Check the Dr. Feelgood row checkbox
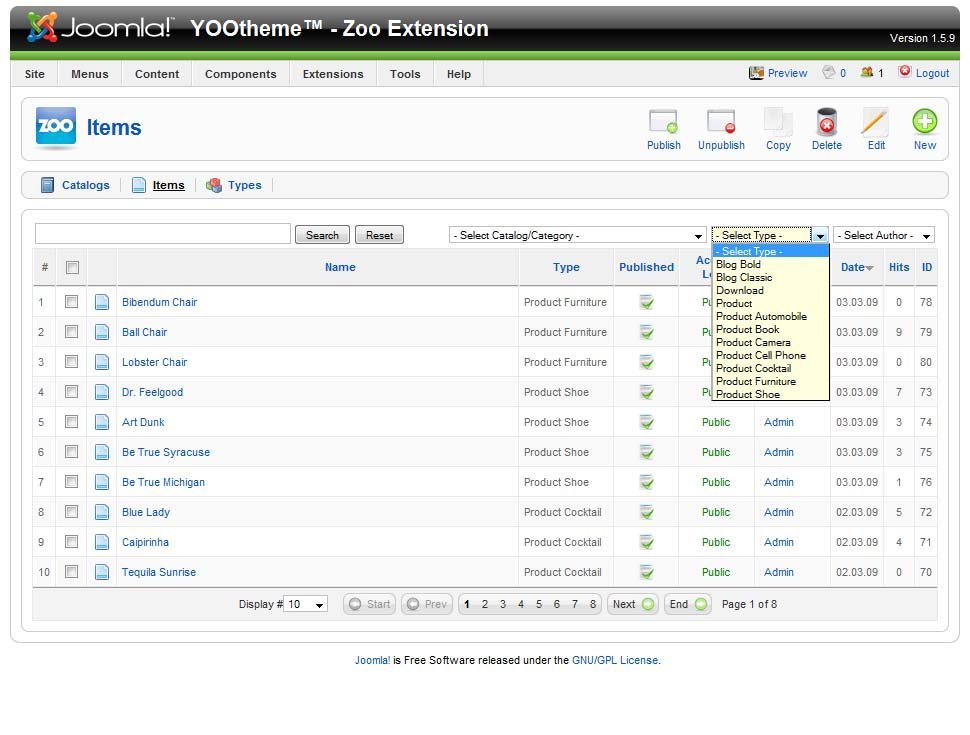 [x=72, y=392]
